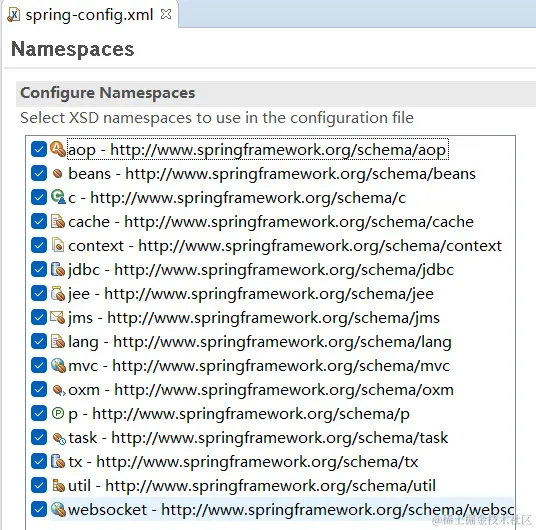This screenshot has height=530, width=536.
Task: Click the p namespace green circle icon
Action: point(58,413)
